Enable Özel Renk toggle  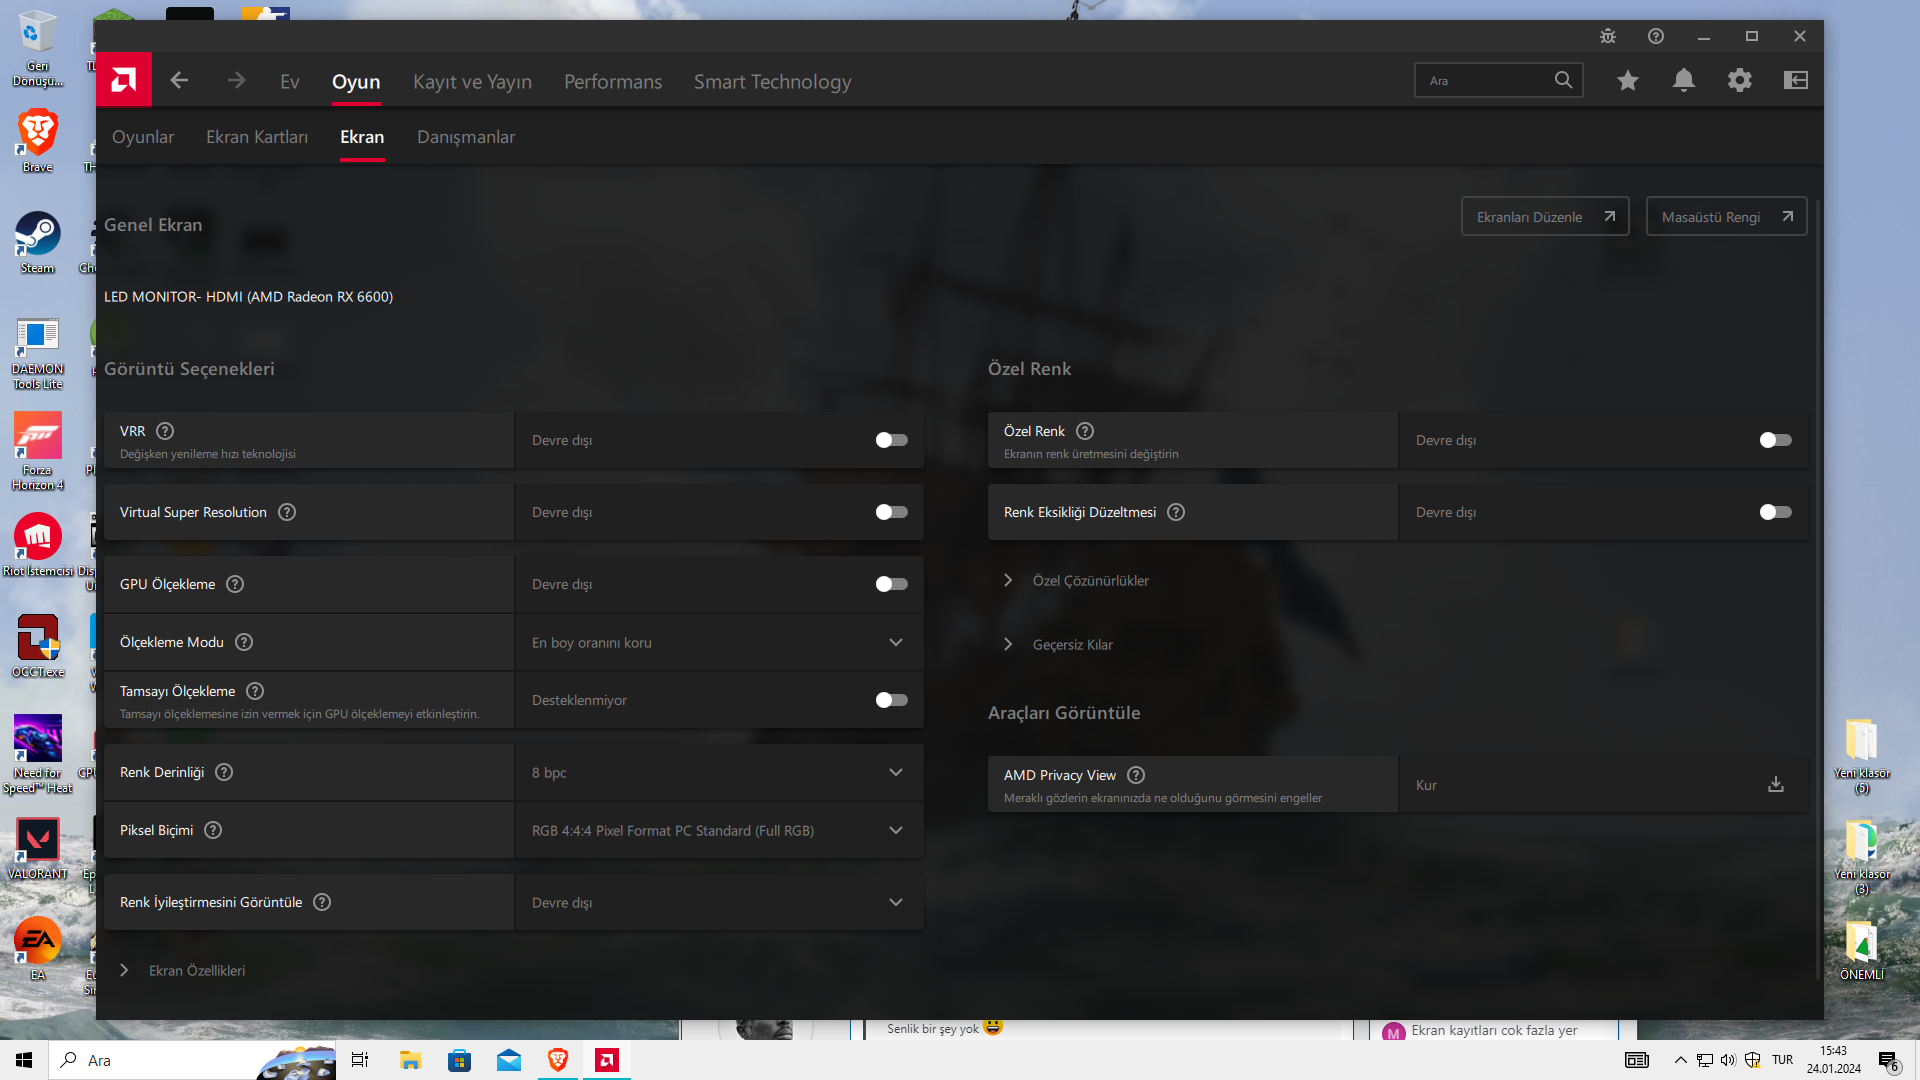(1775, 440)
